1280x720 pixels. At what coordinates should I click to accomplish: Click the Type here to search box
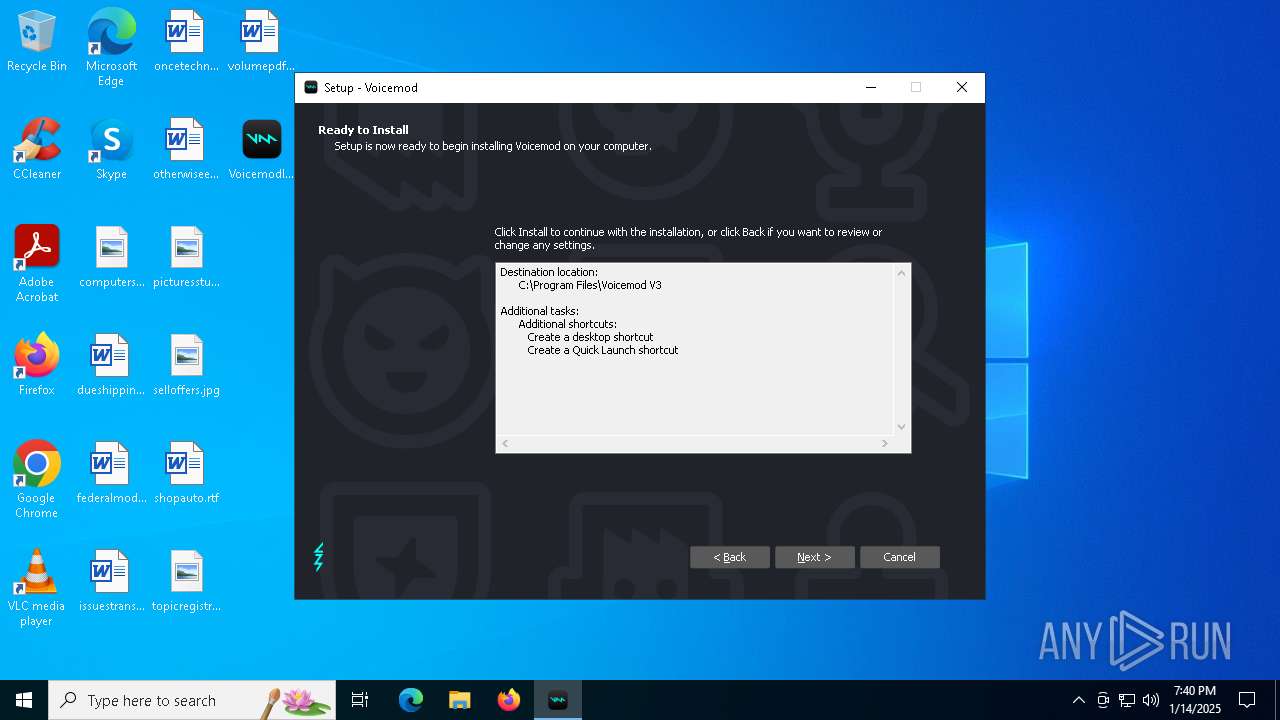192,700
